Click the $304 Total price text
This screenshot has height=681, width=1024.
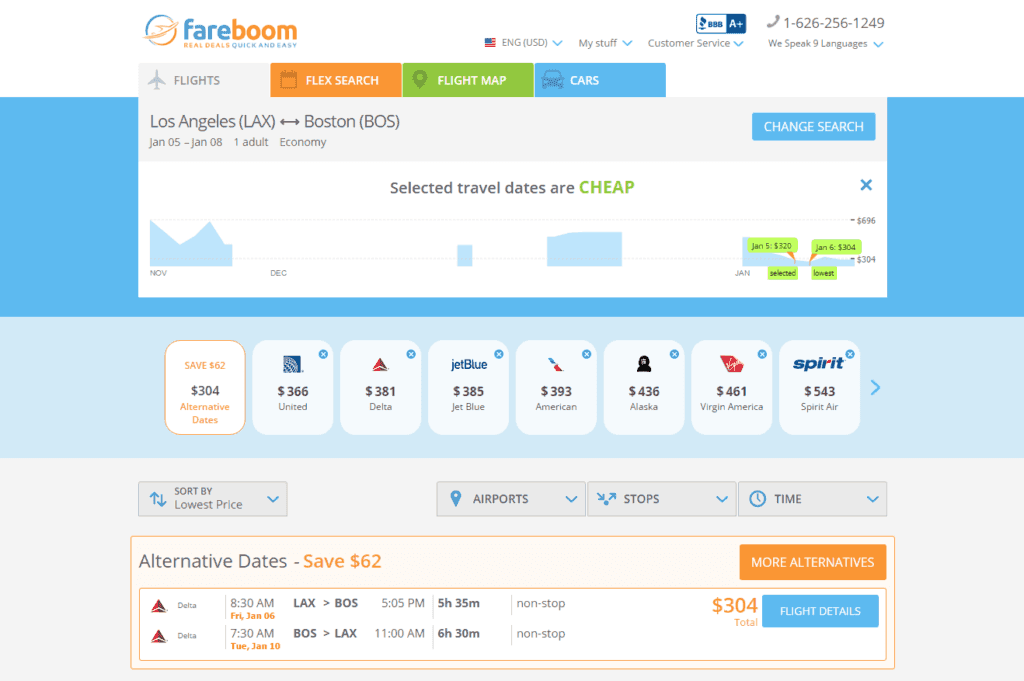coord(734,611)
